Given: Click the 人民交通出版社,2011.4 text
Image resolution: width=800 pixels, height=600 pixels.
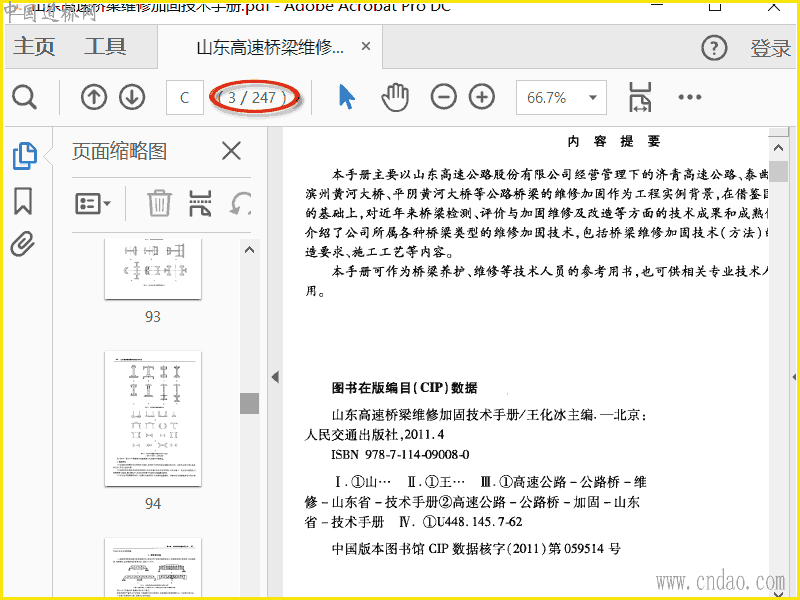Looking at the screenshot, I should (374, 435).
